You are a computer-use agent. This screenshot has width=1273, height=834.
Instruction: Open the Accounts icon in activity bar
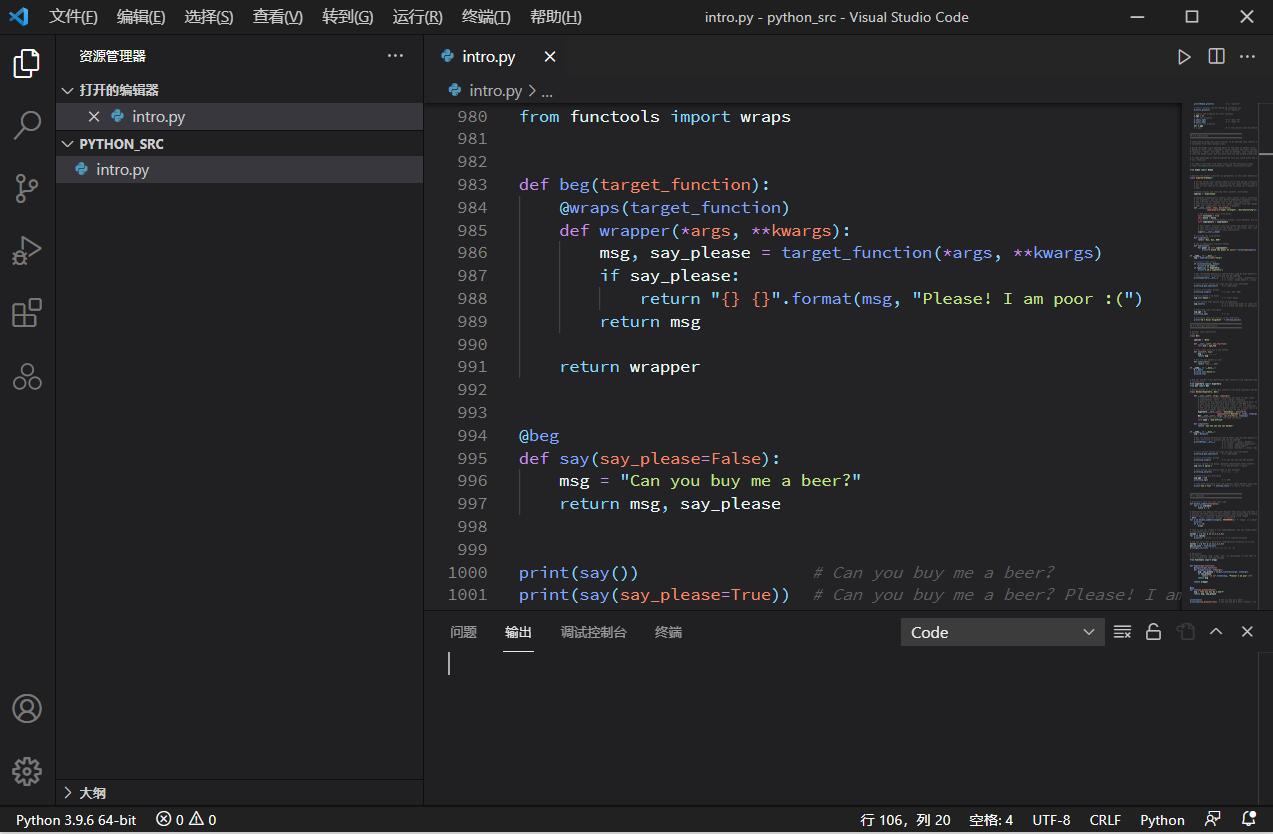27,708
